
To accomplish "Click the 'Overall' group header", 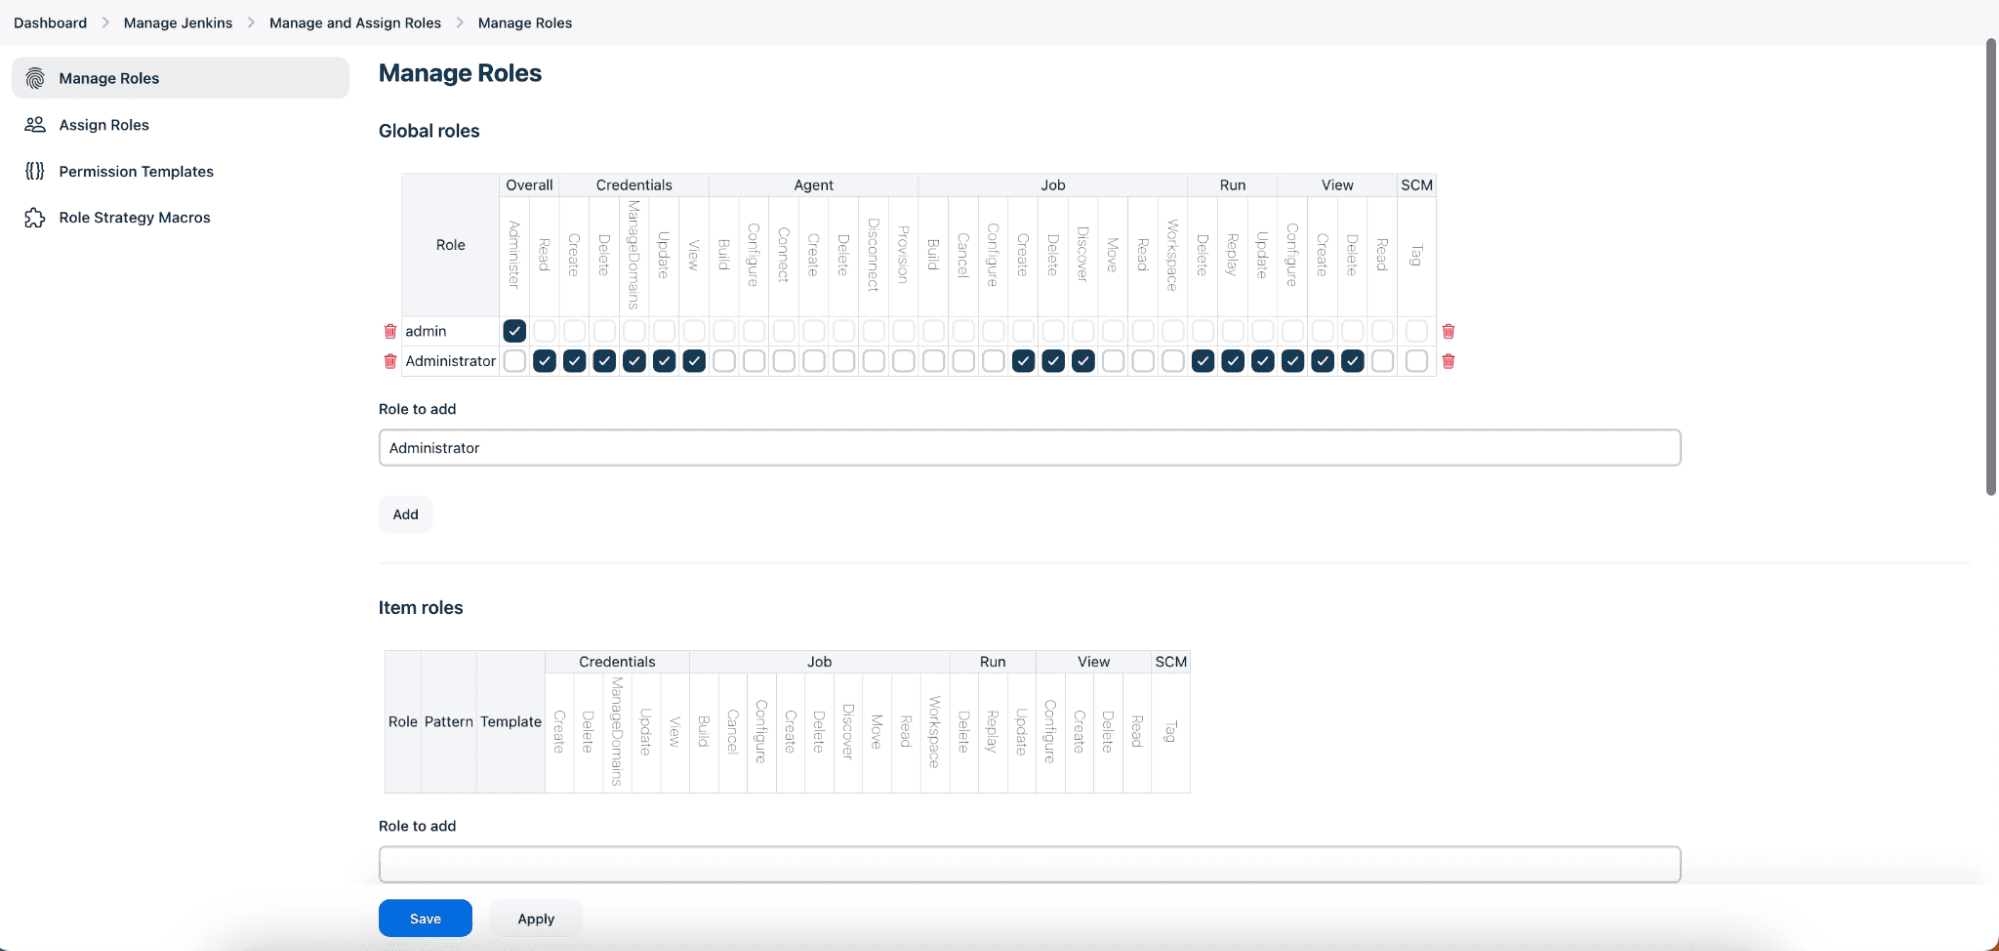I will tap(529, 185).
